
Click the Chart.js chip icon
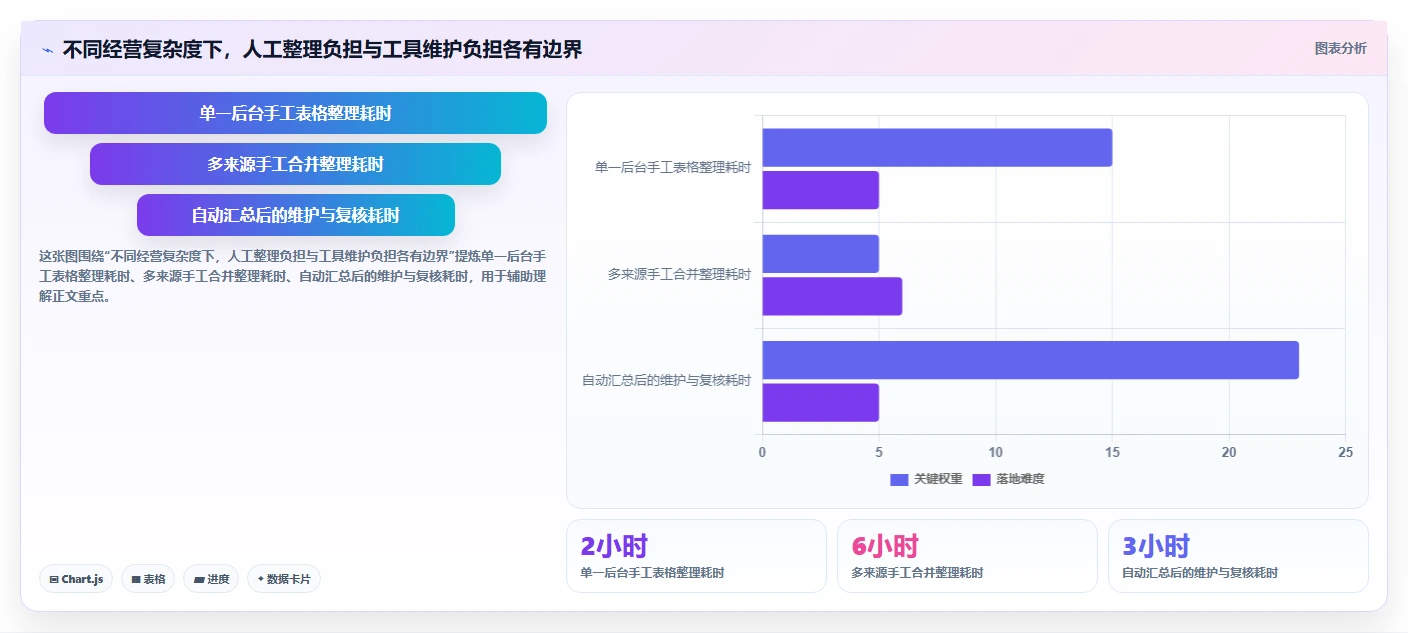tap(54, 579)
